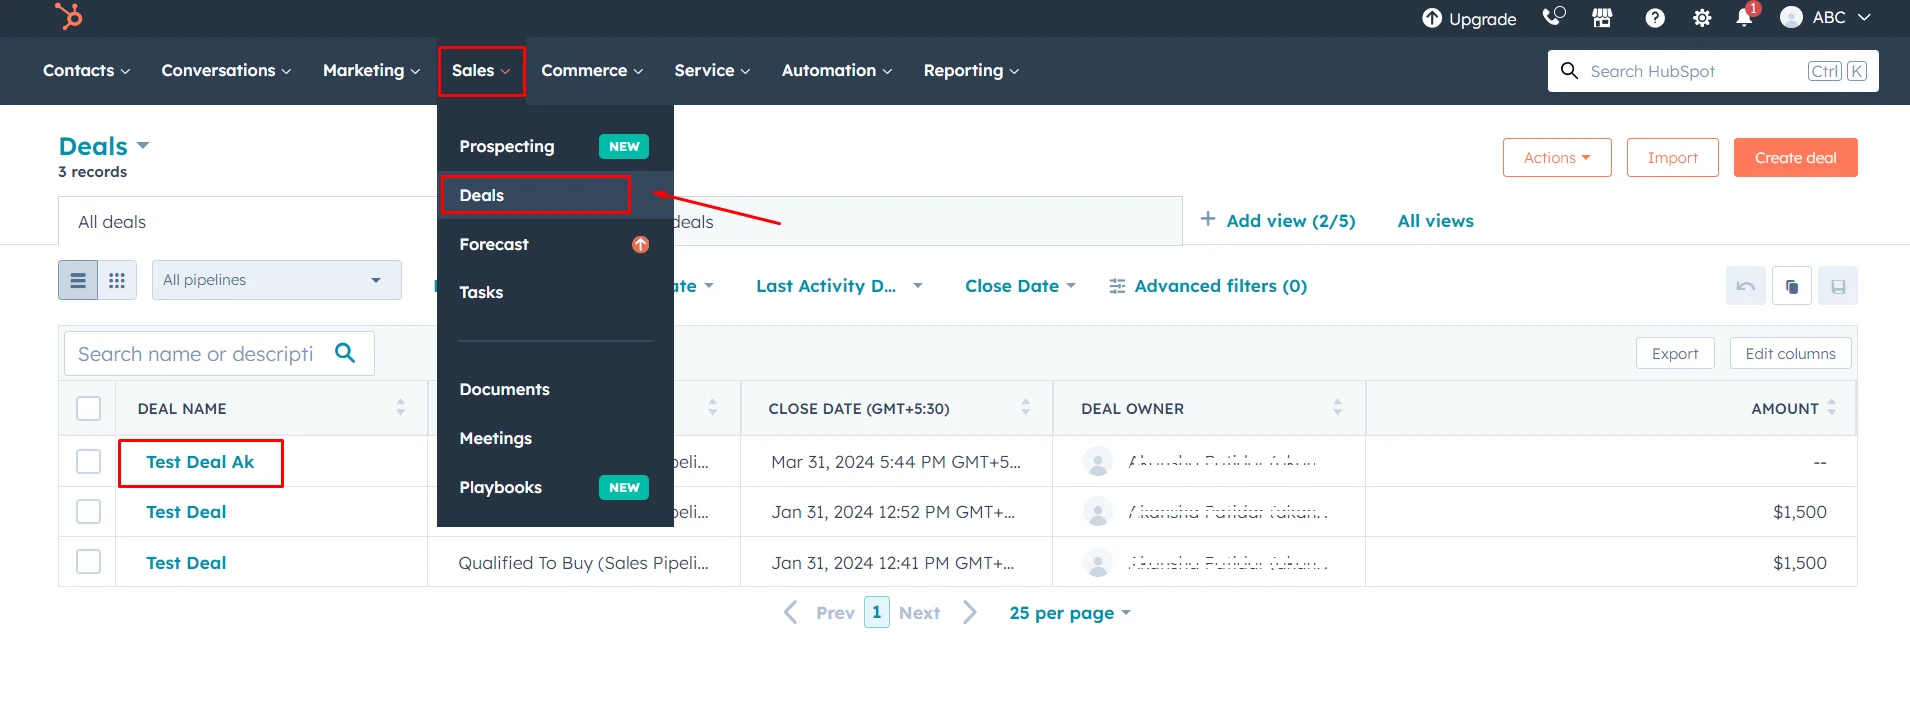Image resolution: width=1910 pixels, height=704 pixels.
Task: Select Forecast in Sales menu
Action: click(x=555, y=244)
